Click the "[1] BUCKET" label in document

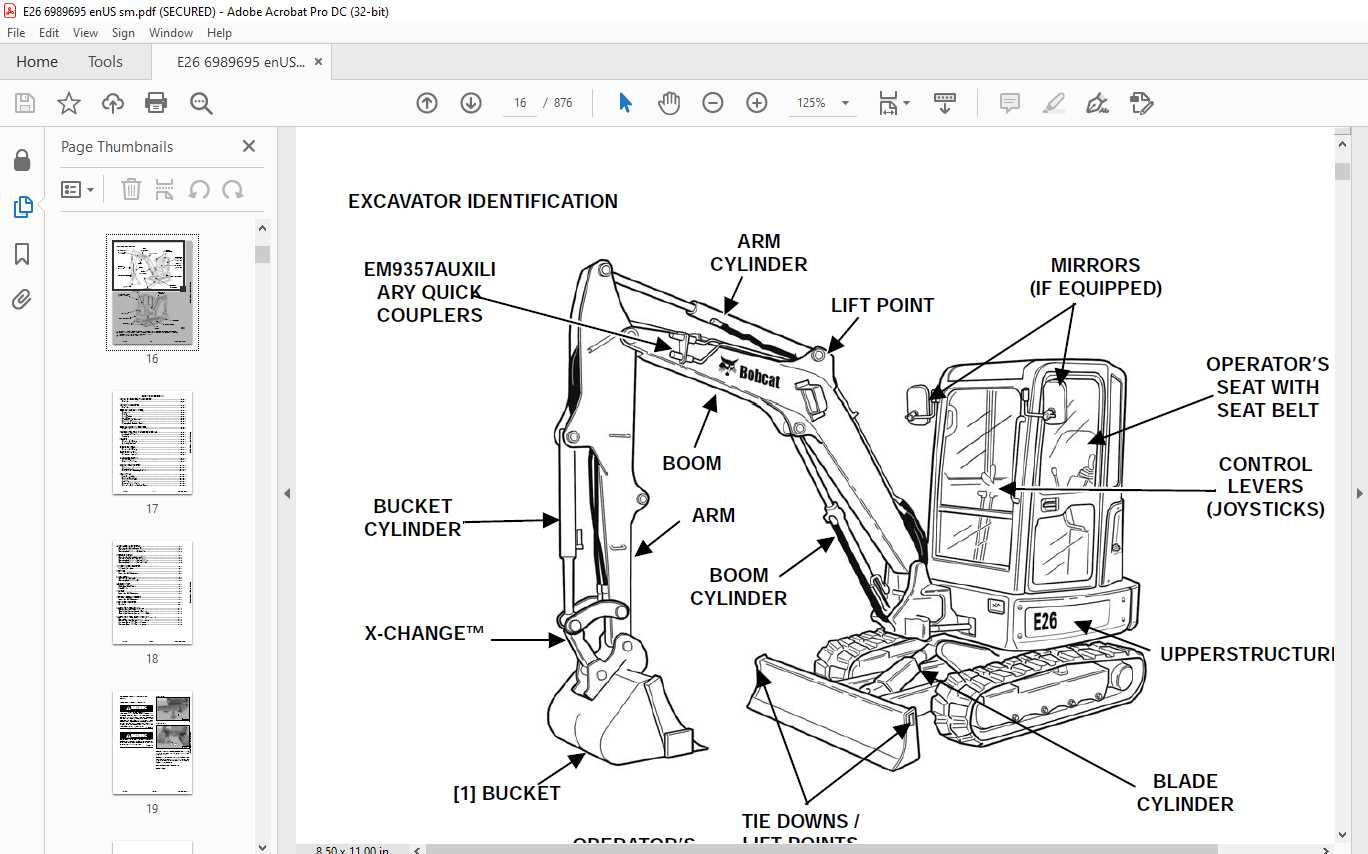point(507,793)
